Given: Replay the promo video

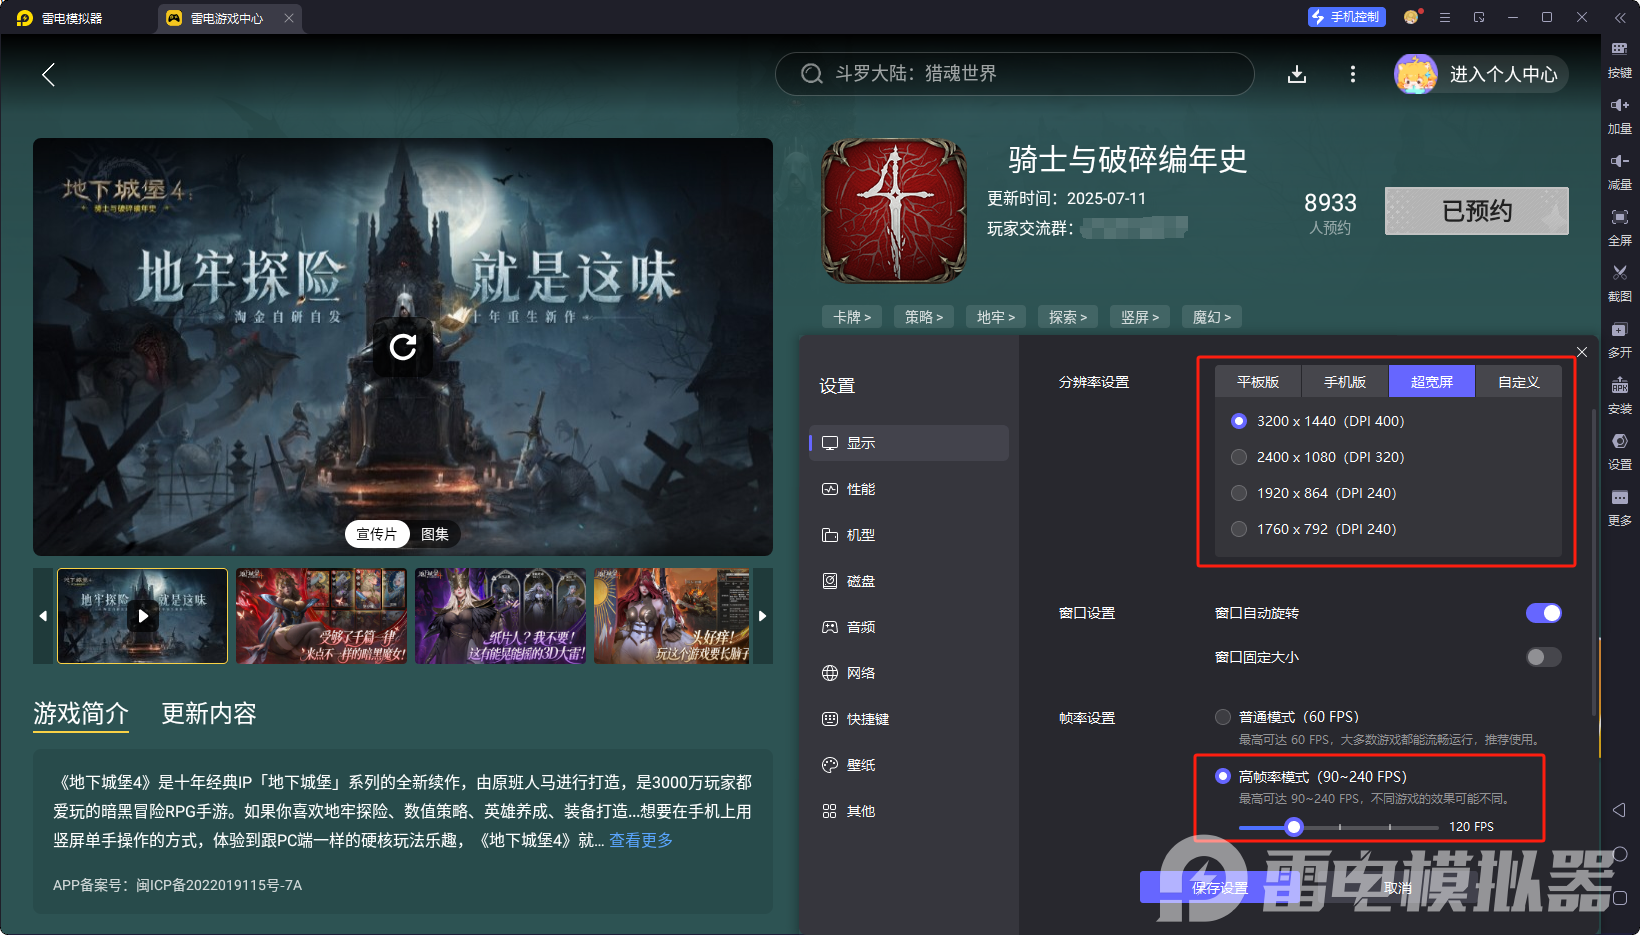Looking at the screenshot, I should (x=403, y=347).
